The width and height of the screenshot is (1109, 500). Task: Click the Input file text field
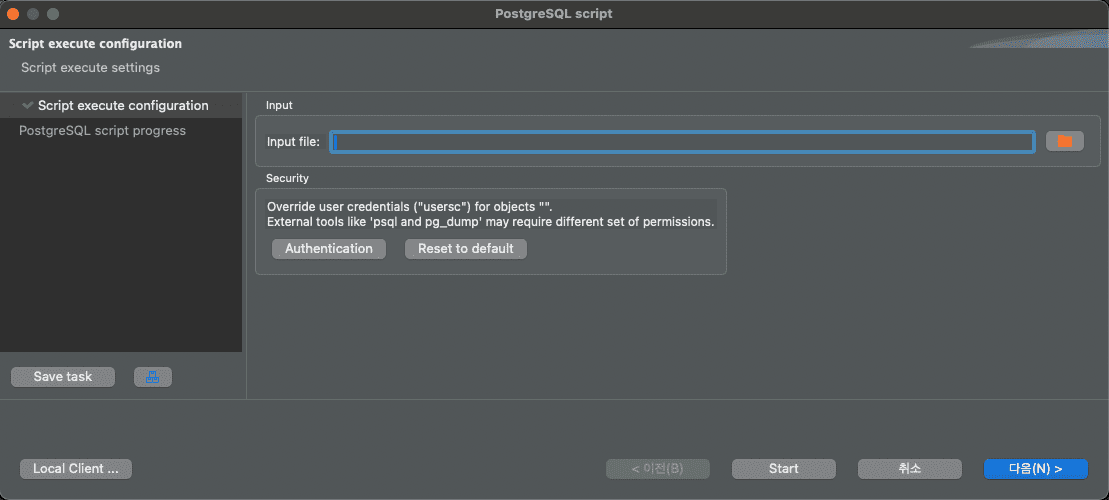(x=683, y=142)
